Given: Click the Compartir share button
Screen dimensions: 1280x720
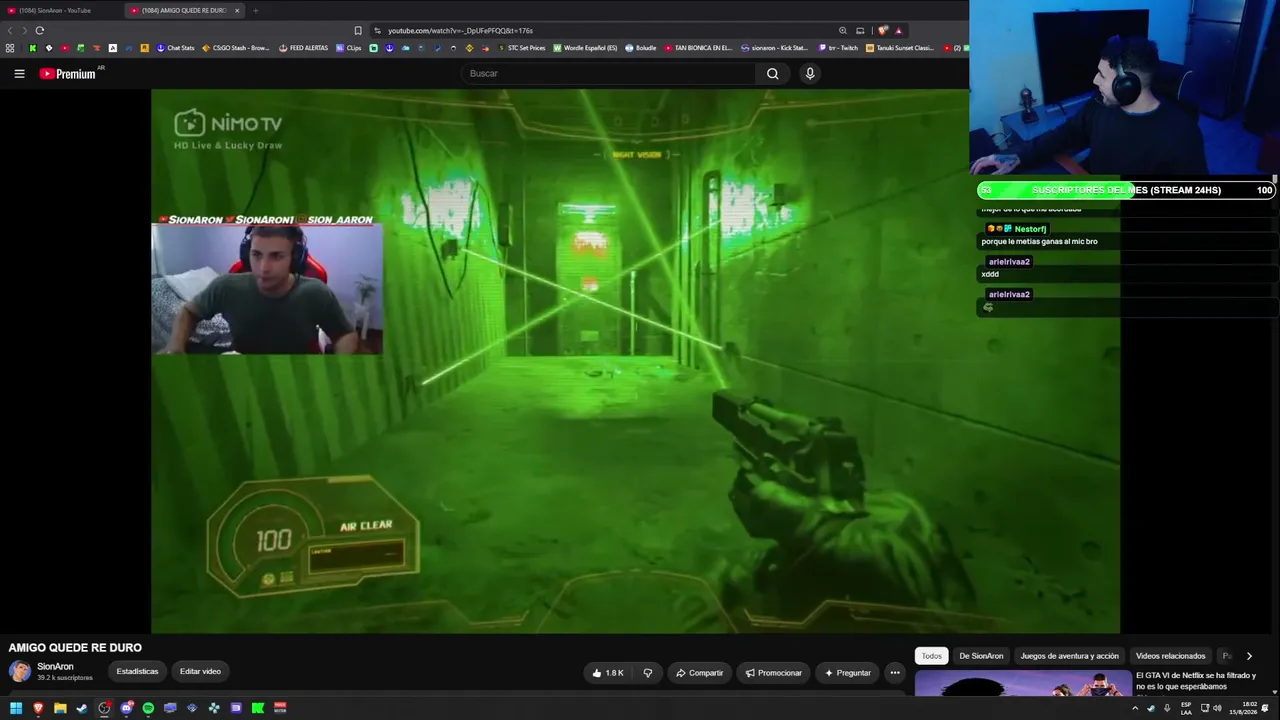Looking at the screenshot, I should click(699, 673).
